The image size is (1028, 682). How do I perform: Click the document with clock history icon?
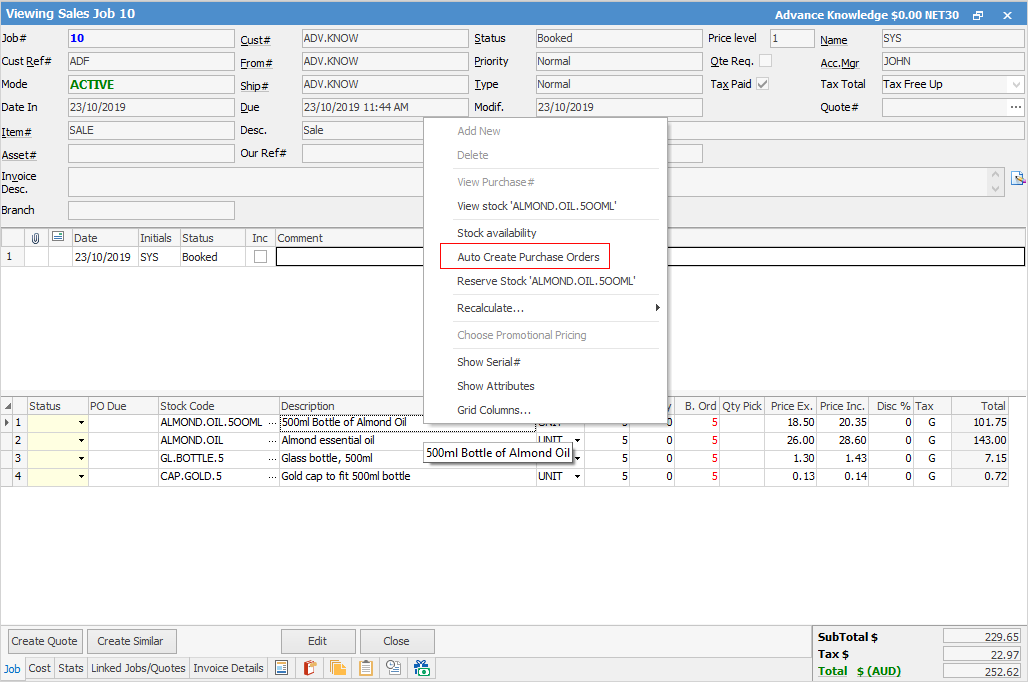tap(392, 667)
